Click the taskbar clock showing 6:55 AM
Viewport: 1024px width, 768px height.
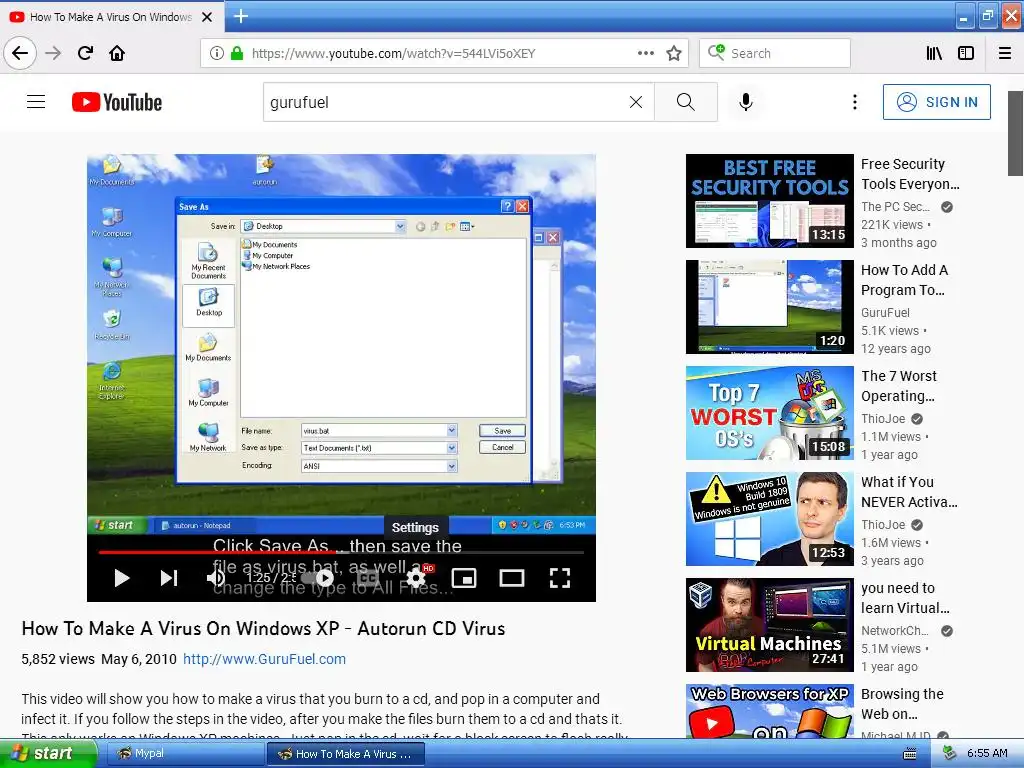(987, 754)
